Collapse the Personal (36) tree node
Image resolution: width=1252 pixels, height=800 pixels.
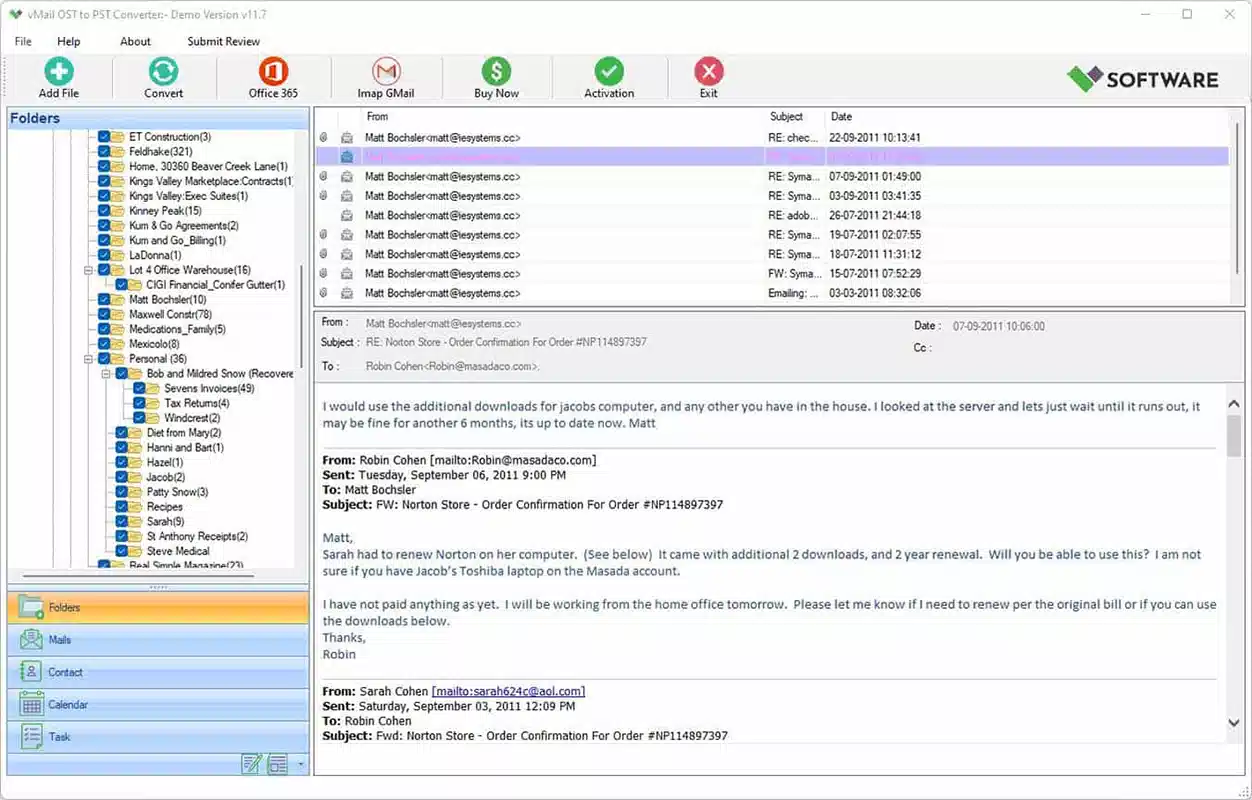pyautogui.click(x=89, y=359)
